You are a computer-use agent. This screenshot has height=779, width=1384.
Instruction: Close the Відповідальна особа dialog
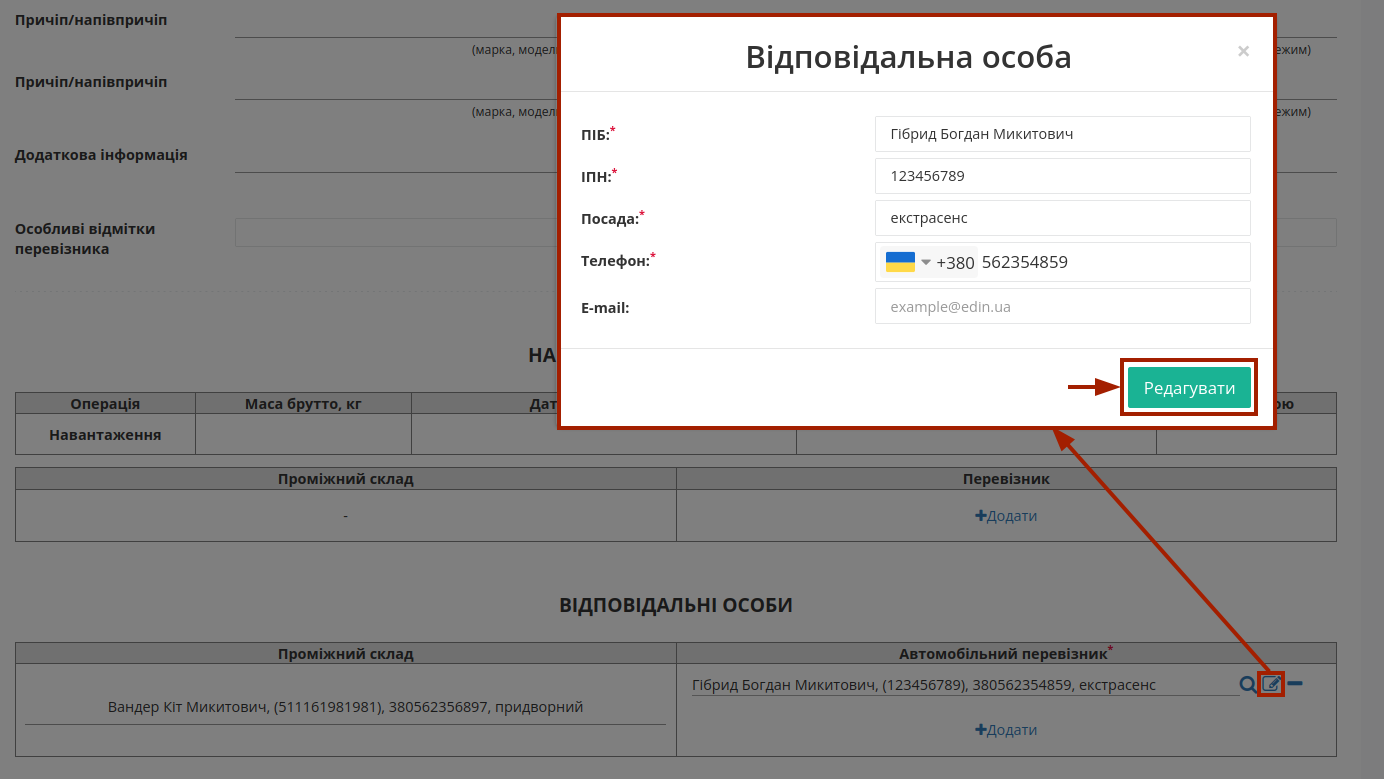point(1243,51)
